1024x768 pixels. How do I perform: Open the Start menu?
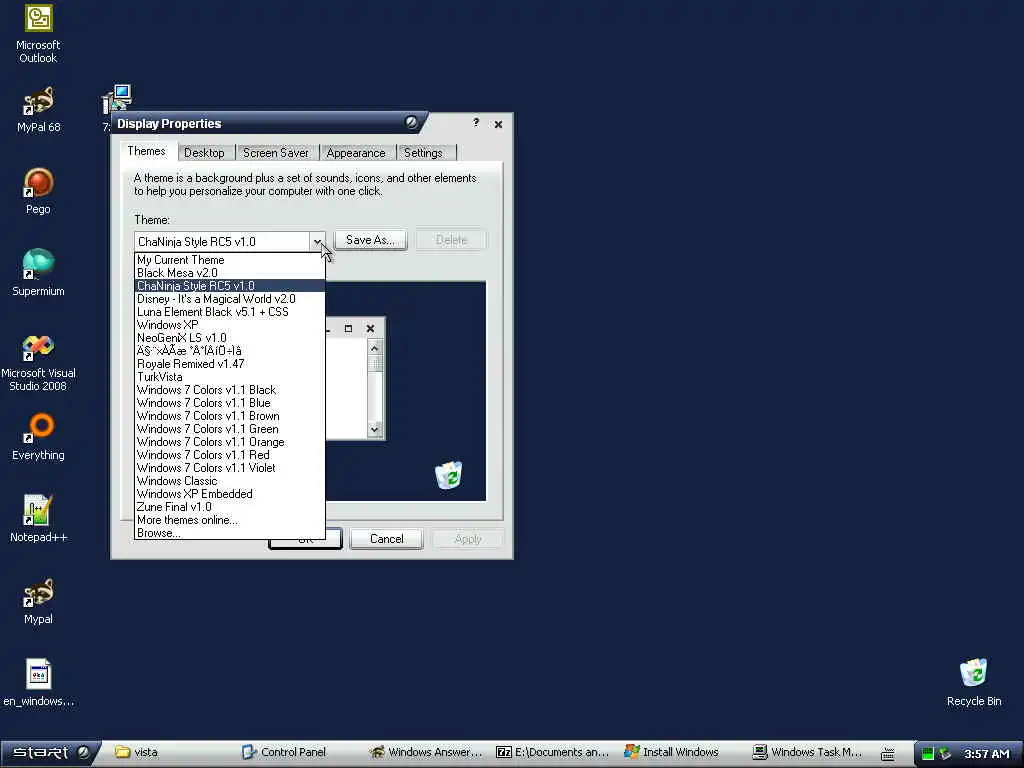pyautogui.click(x=50, y=752)
